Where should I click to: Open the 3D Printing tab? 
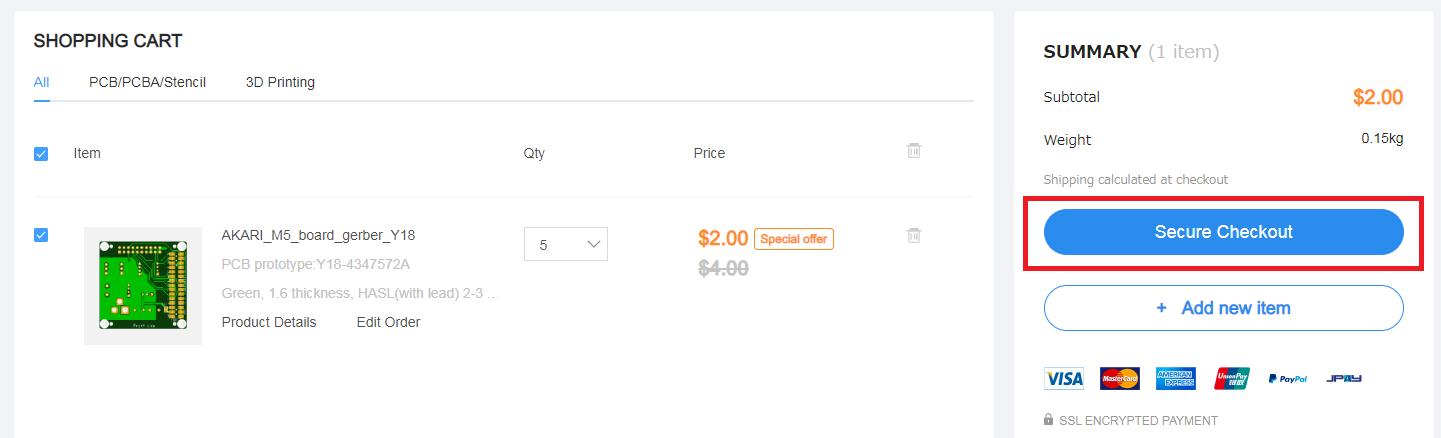click(280, 82)
